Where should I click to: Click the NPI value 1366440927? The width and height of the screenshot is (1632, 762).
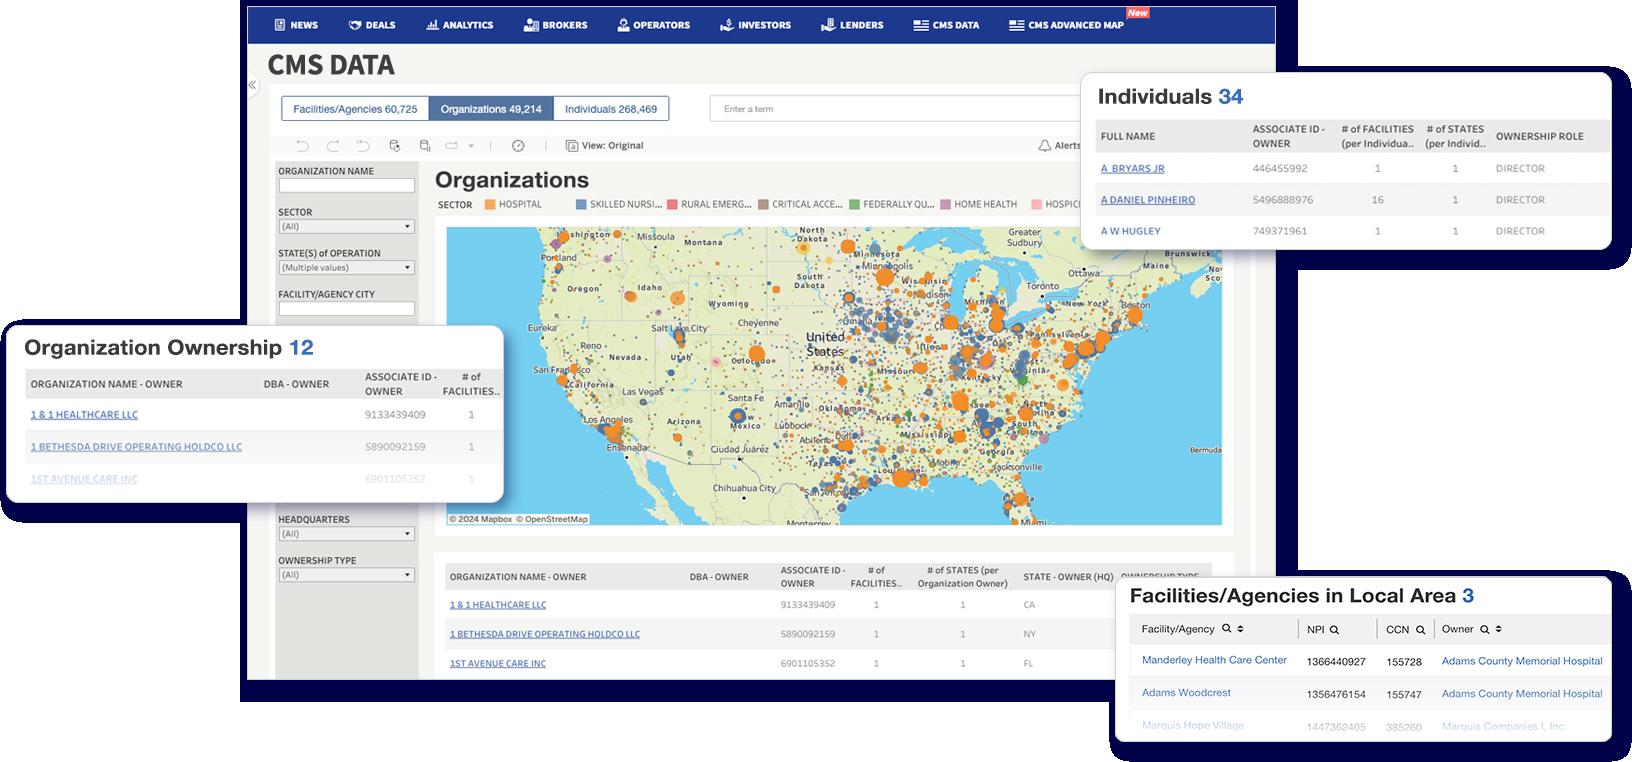[1336, 662]
